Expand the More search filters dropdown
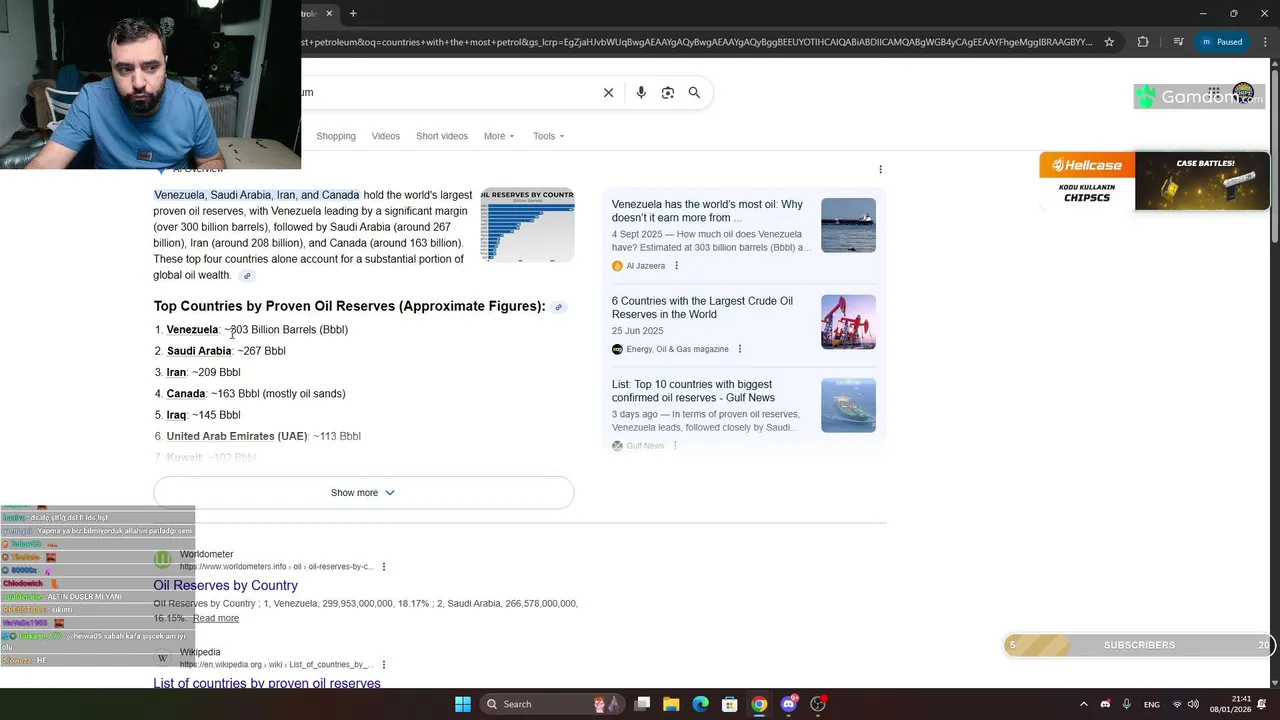 [499, 136]
